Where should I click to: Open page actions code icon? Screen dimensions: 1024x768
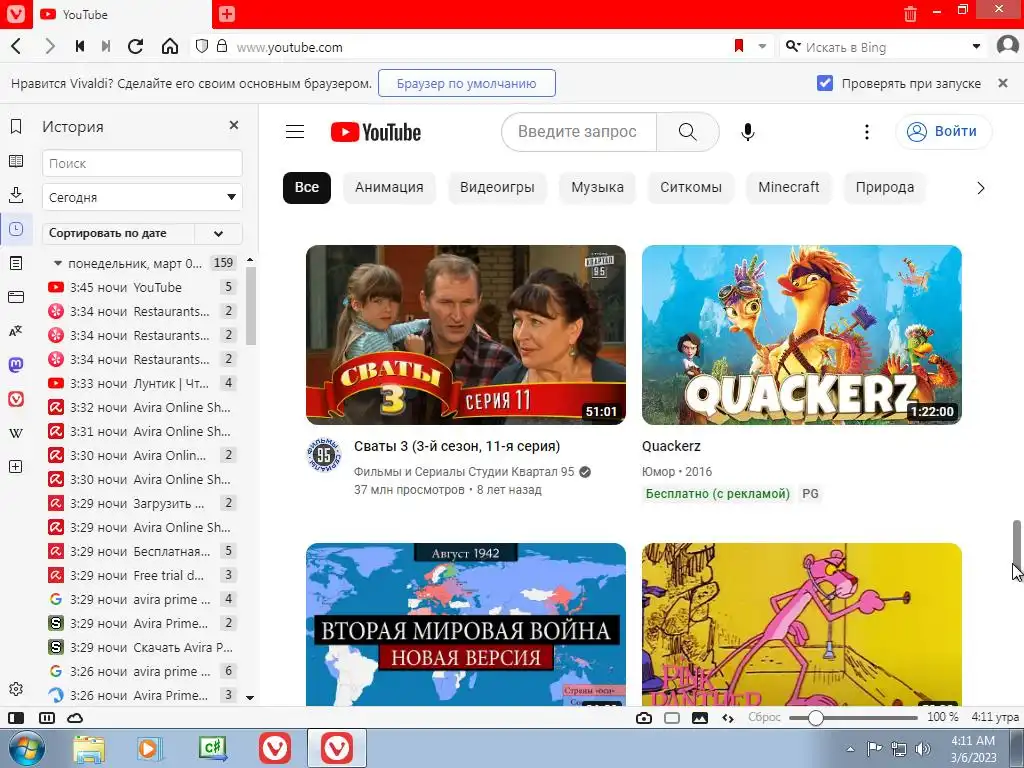click(728, 718)
